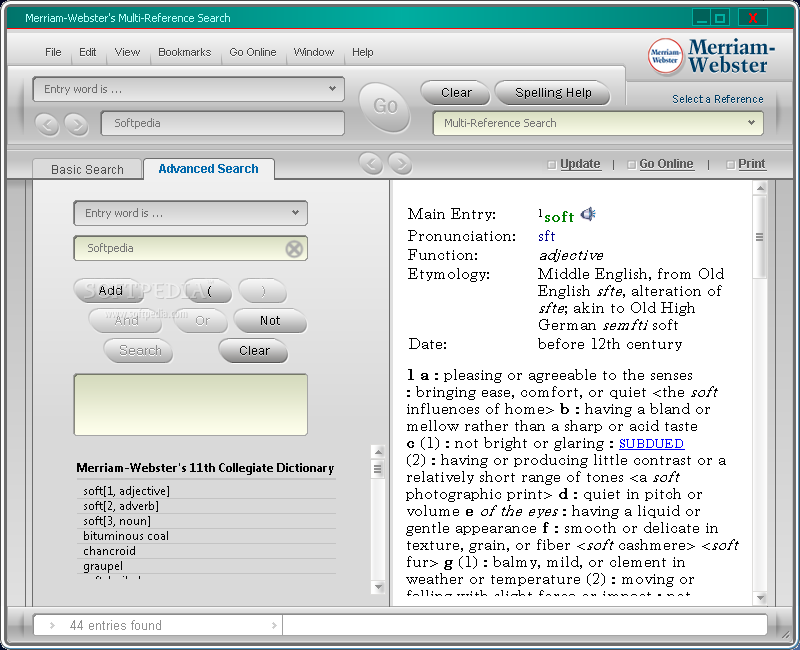Viewport: 800px width, 650px height.
Task: Insert a closing parenthesis button
Action: click(263, 291)
